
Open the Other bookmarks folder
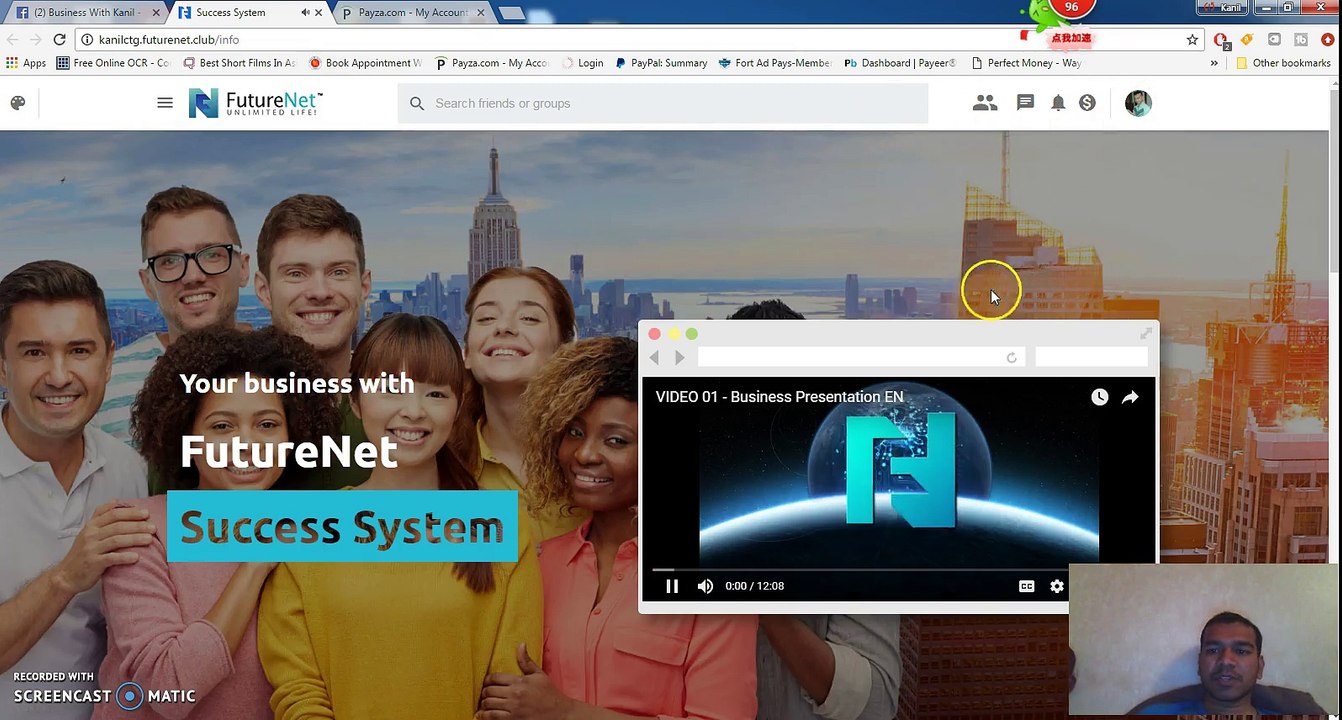tap(1283, 62)
